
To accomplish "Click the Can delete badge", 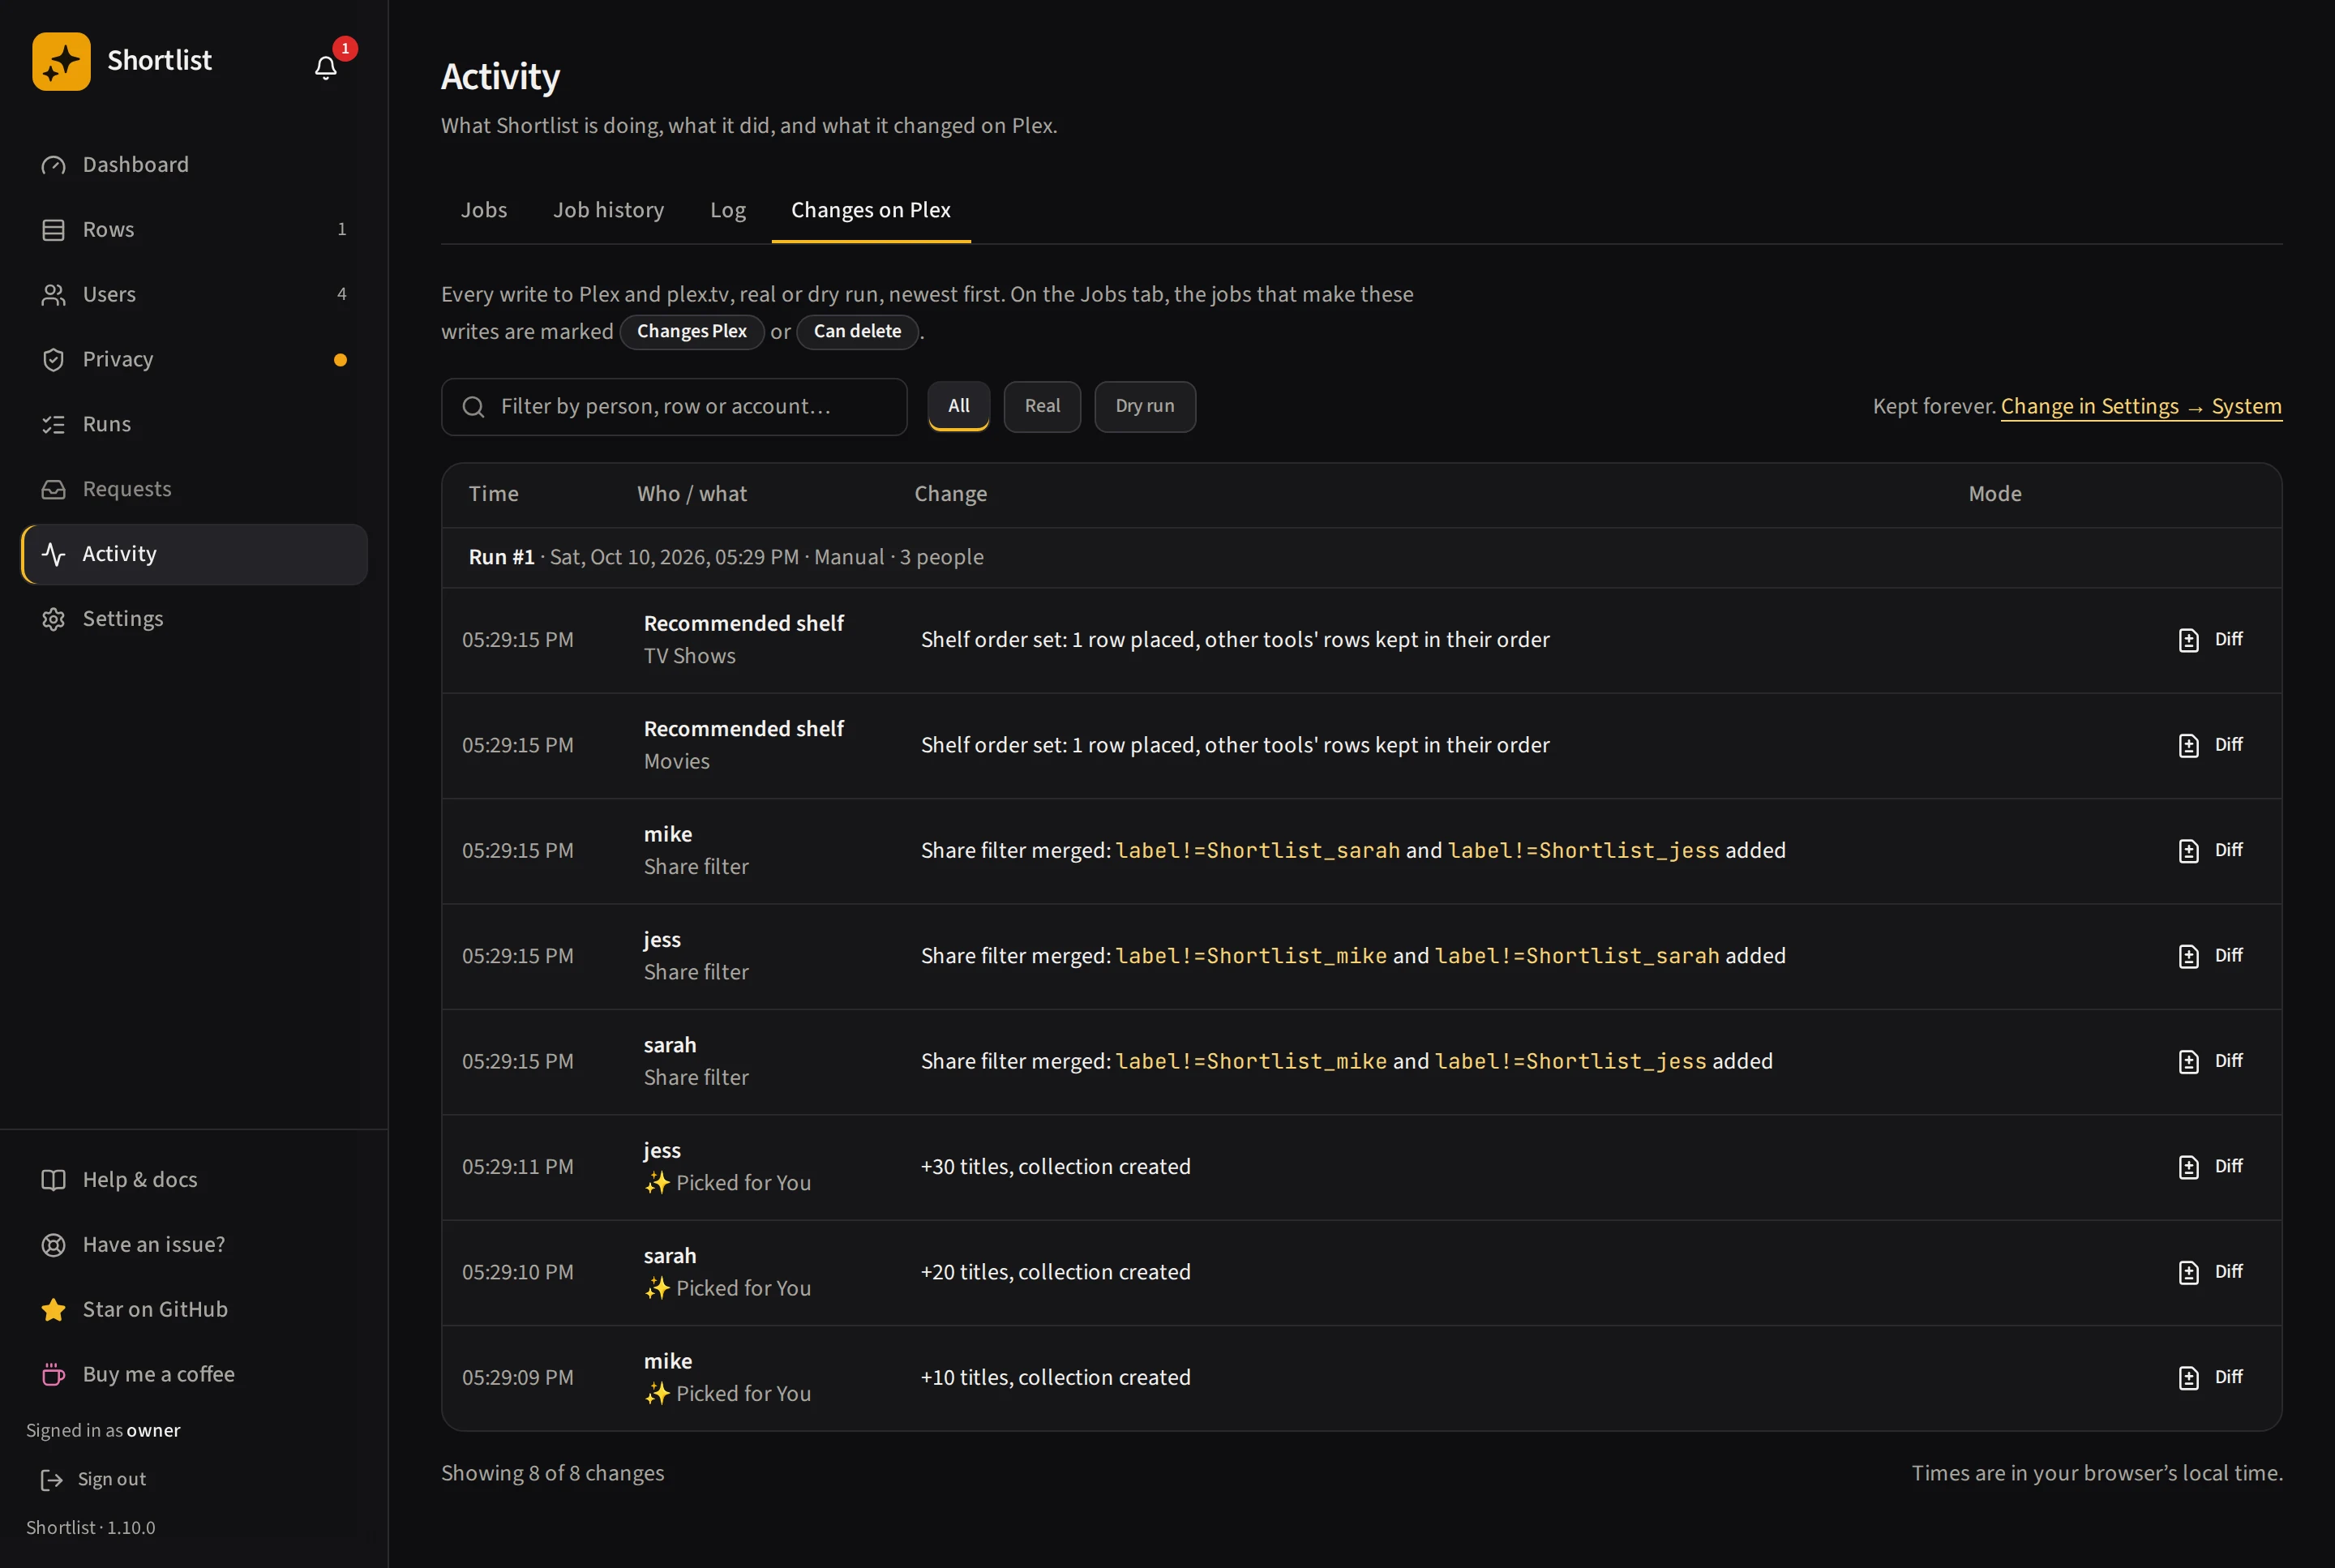I will click(x=857, y=332).
